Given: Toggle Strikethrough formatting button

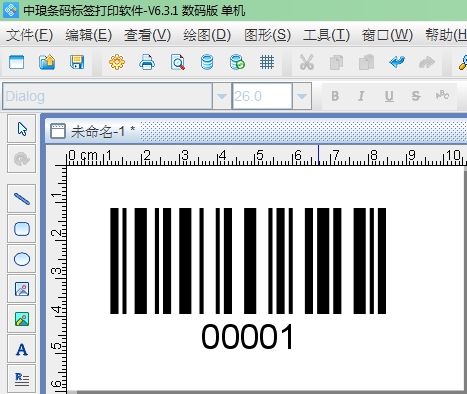Looking at the screenshot, I should tap(416, 96).
